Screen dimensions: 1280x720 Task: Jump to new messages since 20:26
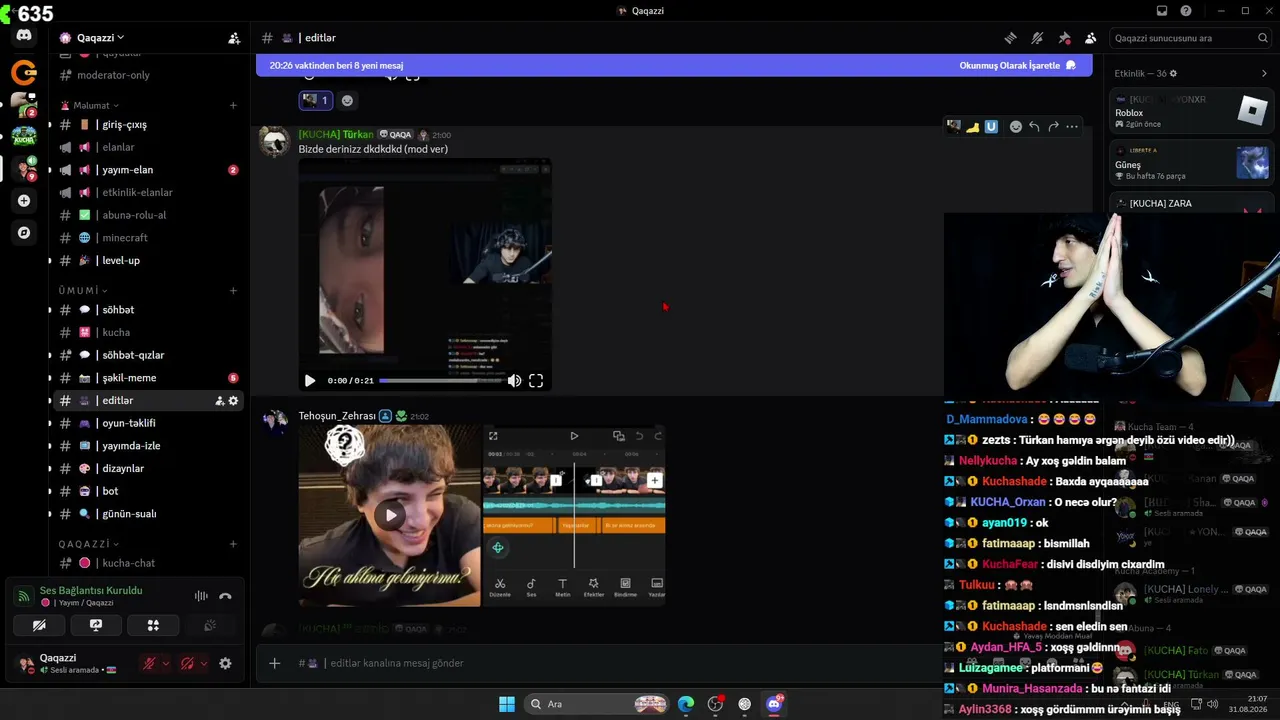[x=336, y=66]
